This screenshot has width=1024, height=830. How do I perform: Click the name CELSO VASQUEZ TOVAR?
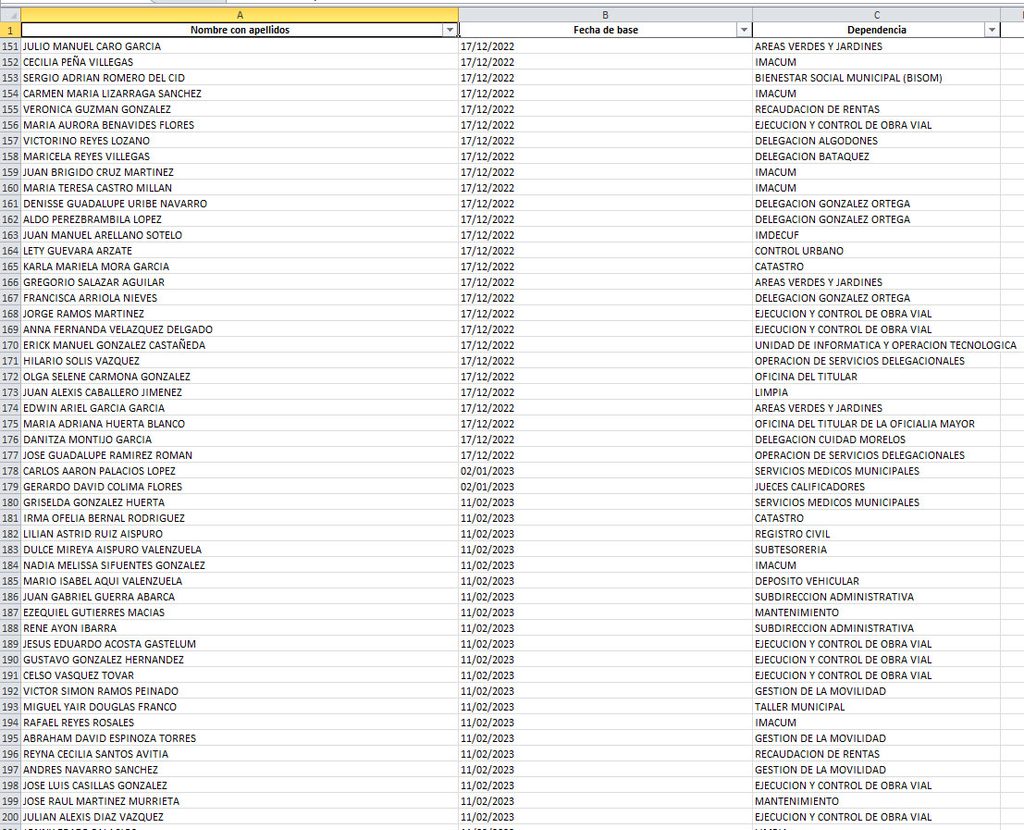78,675
